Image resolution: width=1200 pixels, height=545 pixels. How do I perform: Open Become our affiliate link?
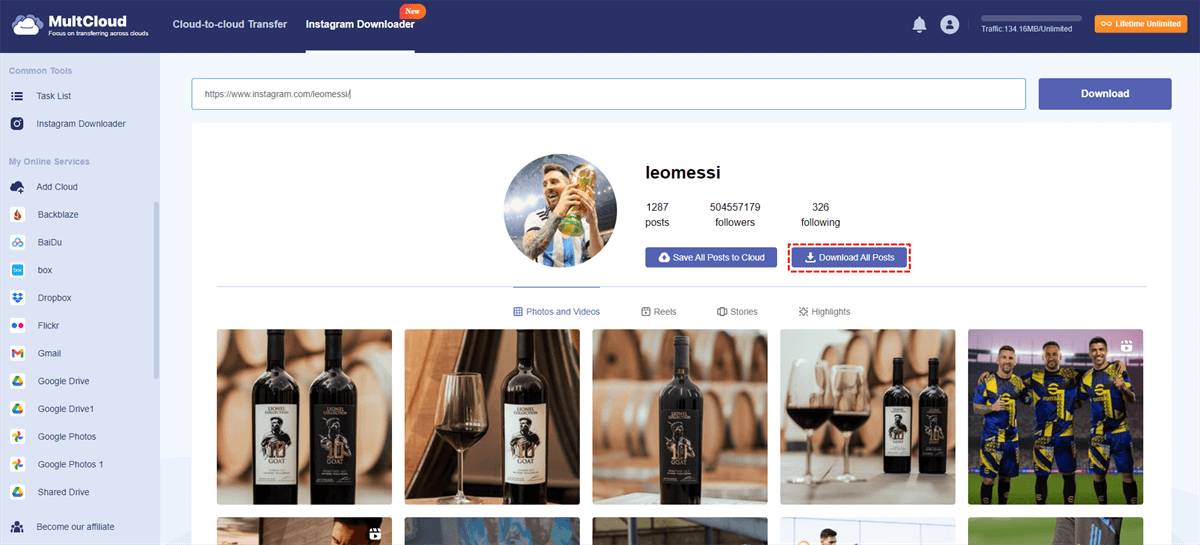pyautogui.click(x=75, y=527)
